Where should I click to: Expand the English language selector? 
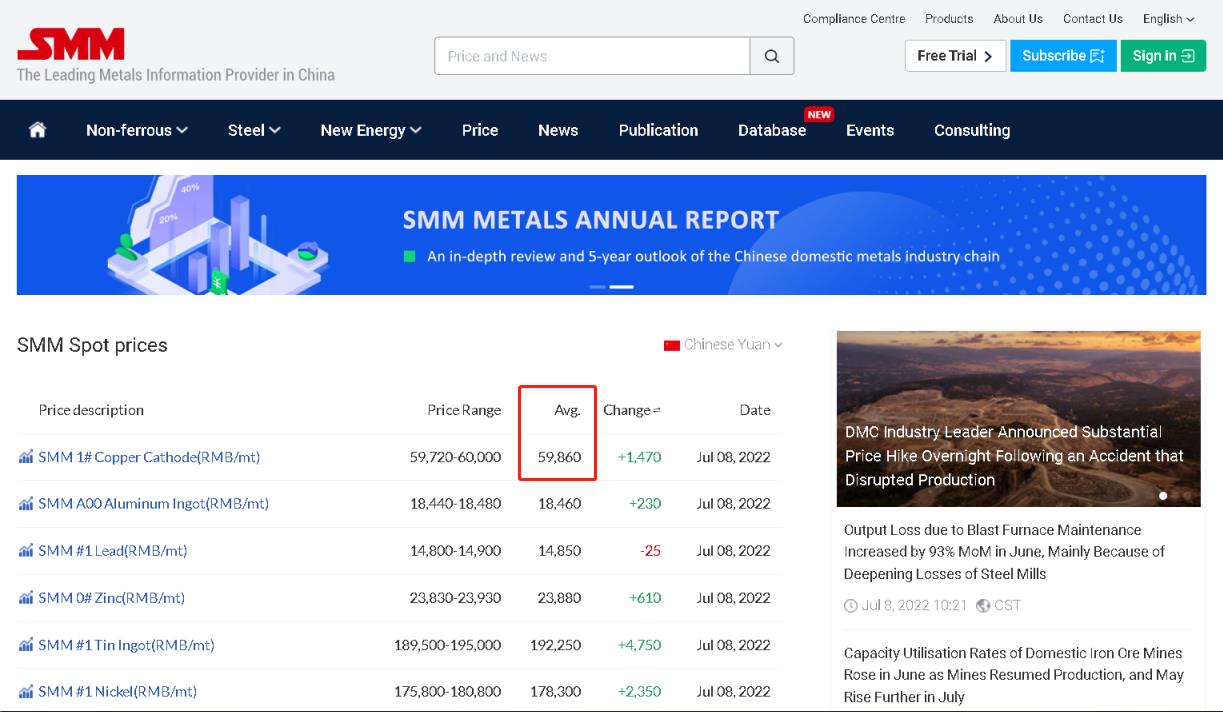[1168, 19]
